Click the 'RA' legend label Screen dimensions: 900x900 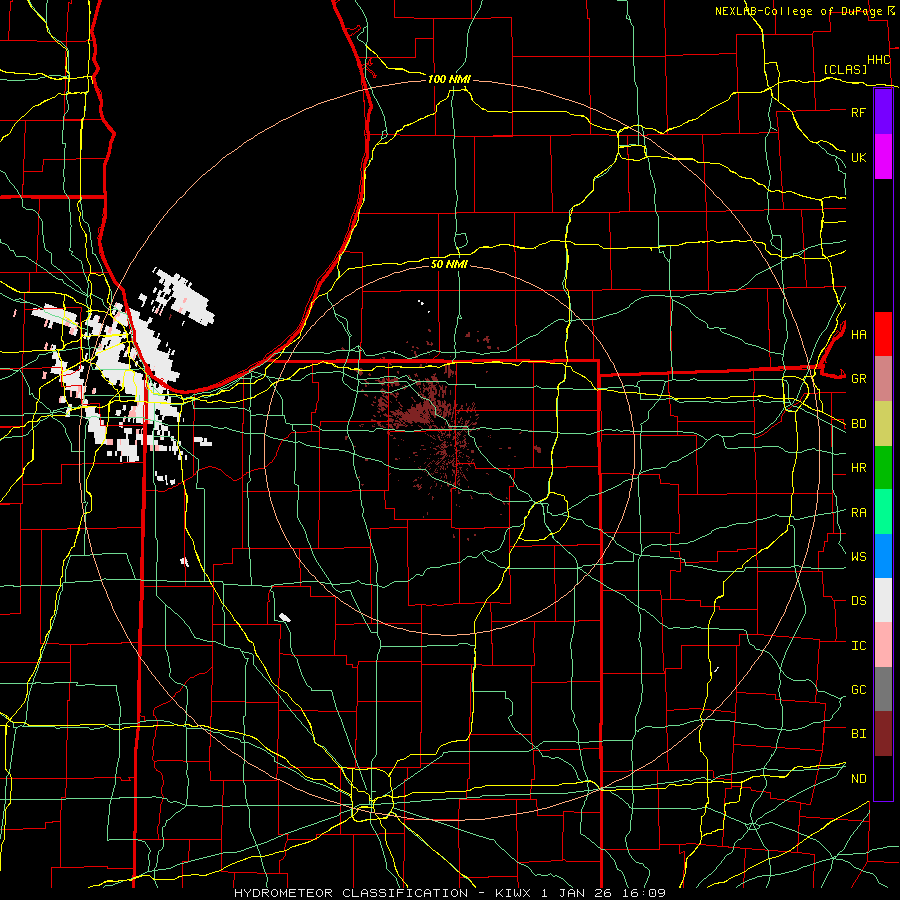[858, 513]
